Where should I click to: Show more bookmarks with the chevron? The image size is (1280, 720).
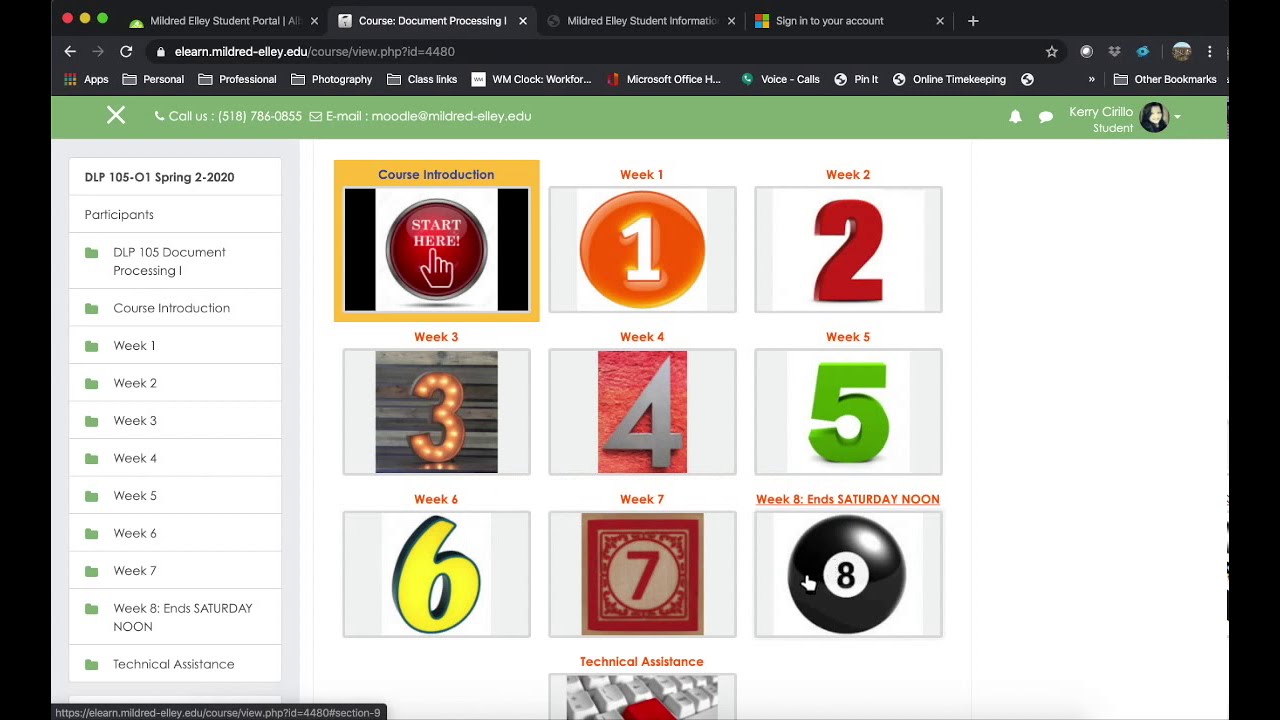tap(1091, 79)
